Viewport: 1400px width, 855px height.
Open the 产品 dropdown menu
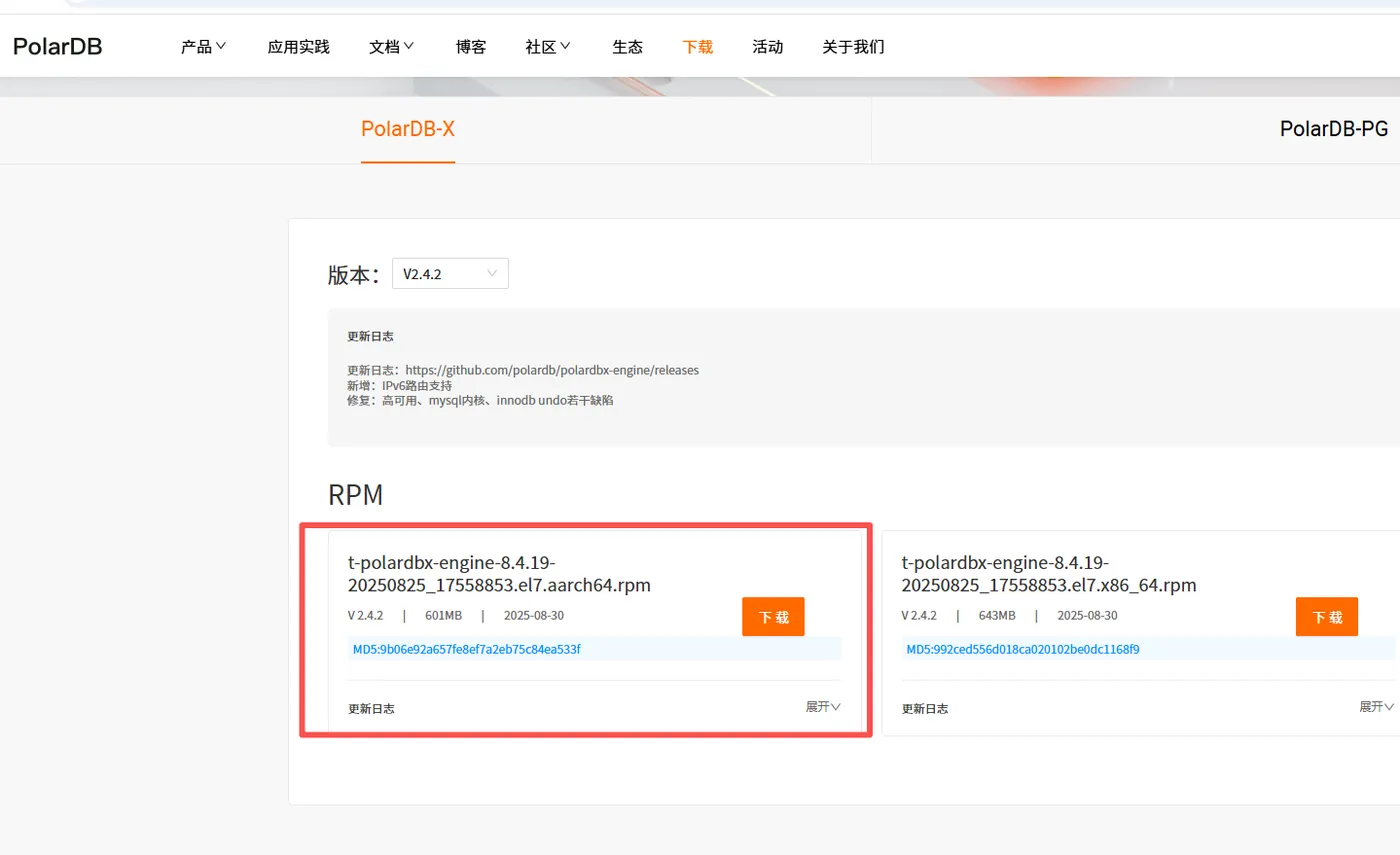(203, 46)
